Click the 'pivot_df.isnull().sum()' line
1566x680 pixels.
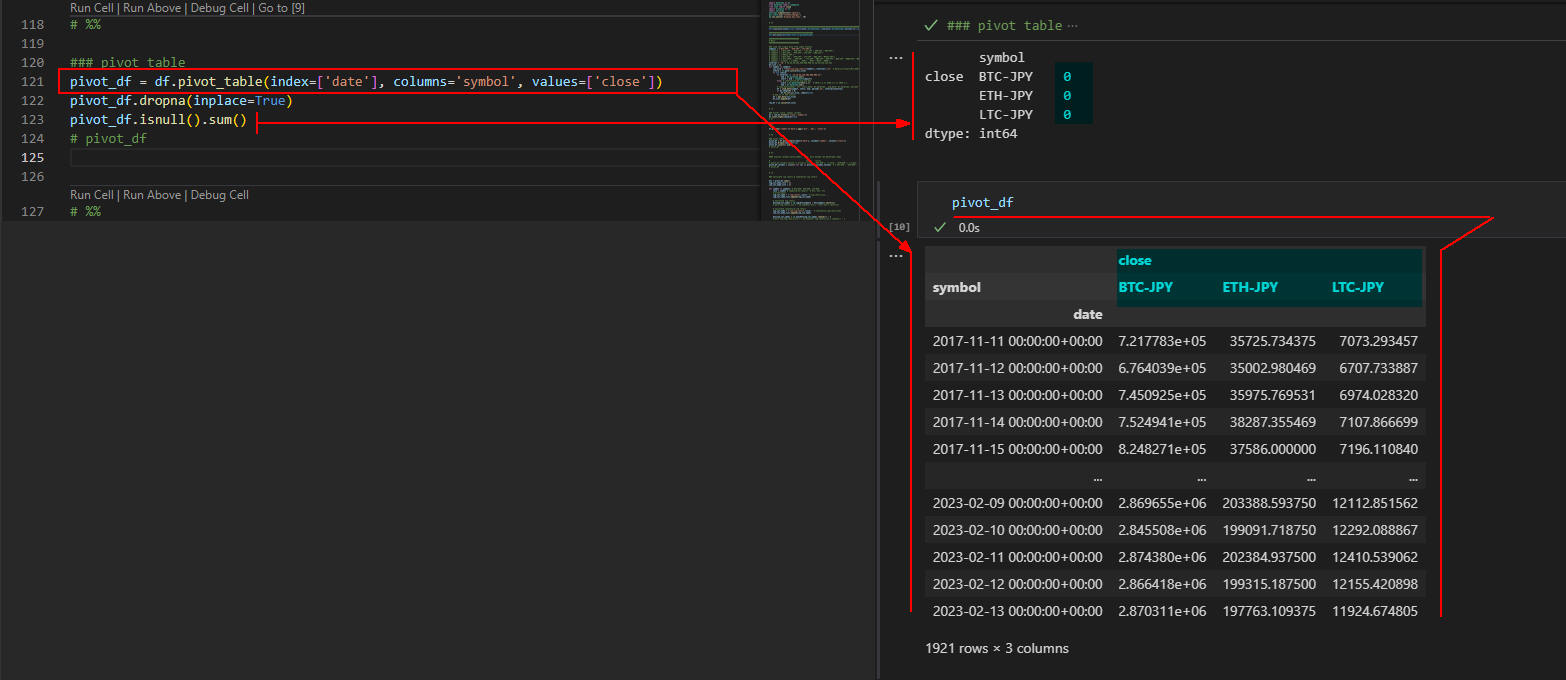click(158, 120)
